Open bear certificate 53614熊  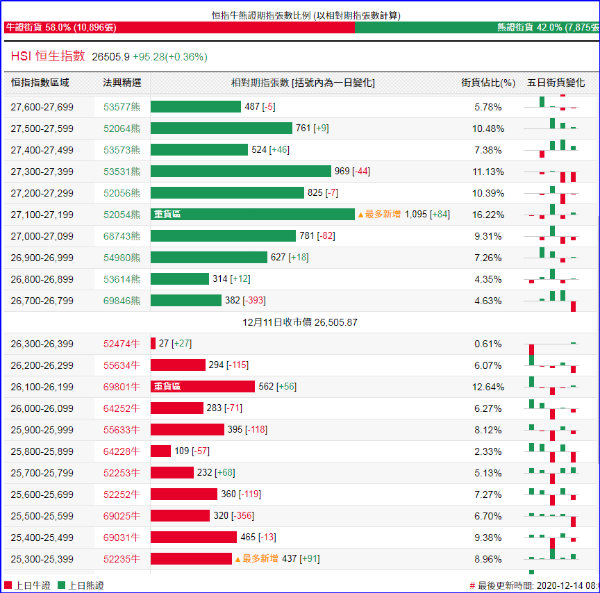coord(122,279)
